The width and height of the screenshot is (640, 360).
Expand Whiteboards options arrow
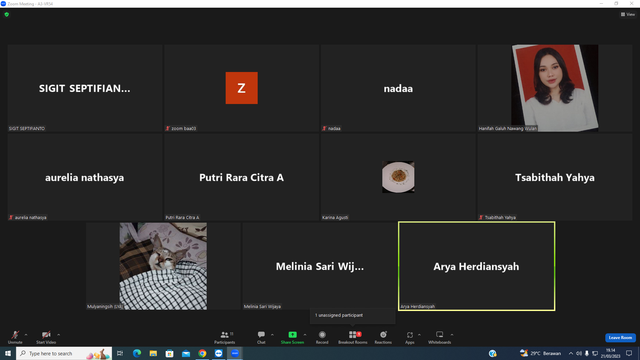(452, 335)
